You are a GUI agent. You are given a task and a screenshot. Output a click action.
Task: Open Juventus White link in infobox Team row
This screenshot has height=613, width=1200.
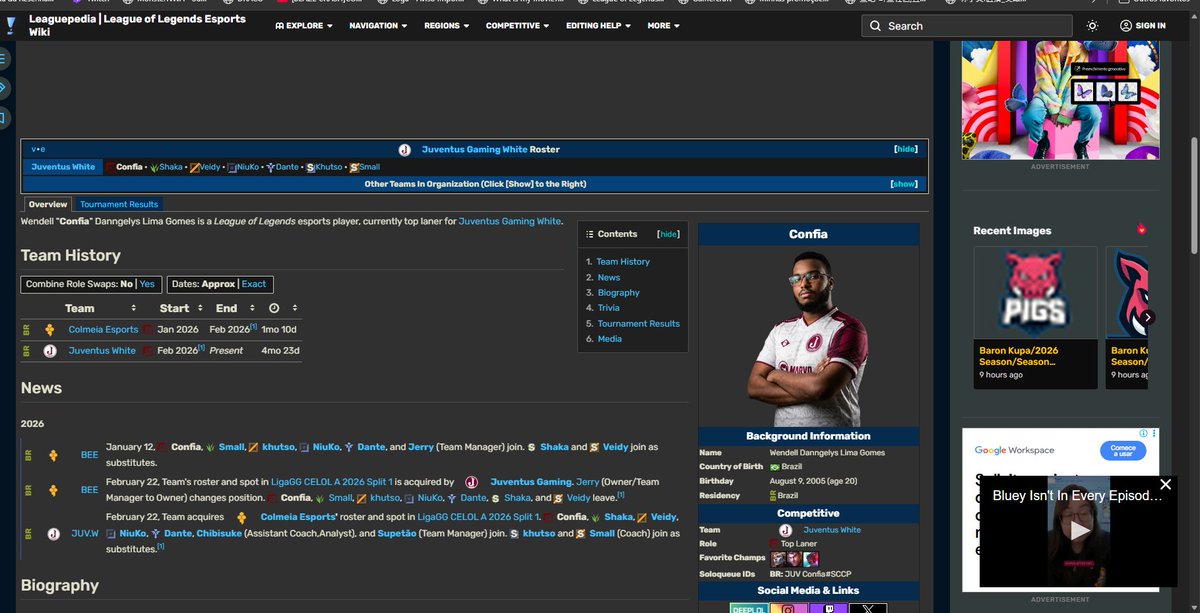832,530
